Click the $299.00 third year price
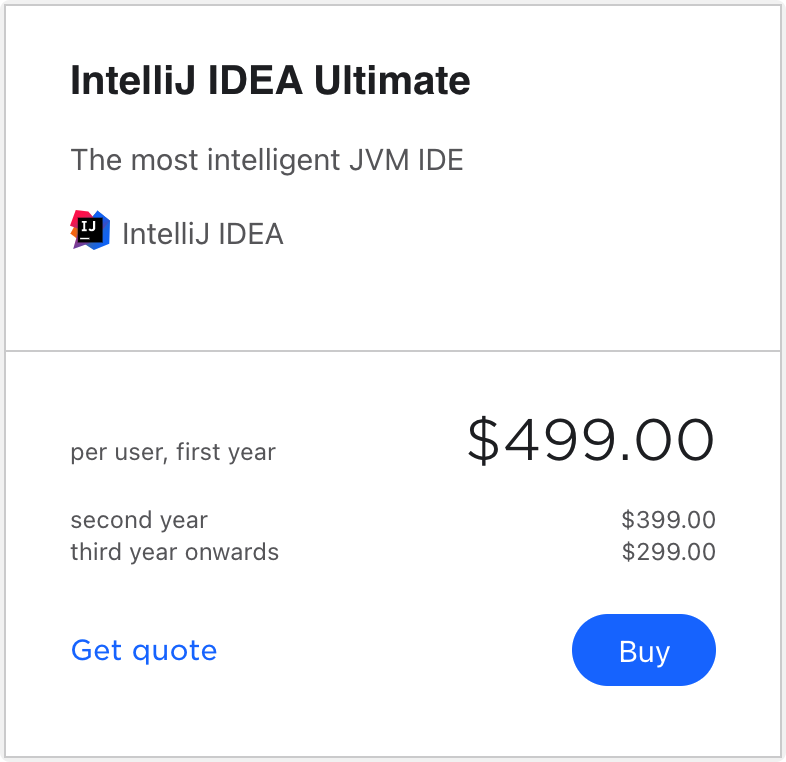 [668, 551]
